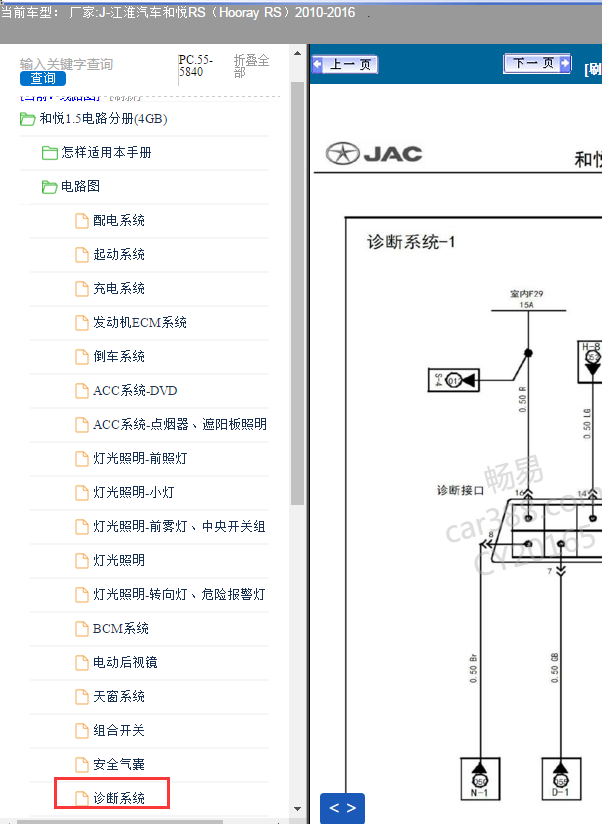The image size is (602, 824).
Task: Click the page icon beside BCM系统
Action: (x=82, y=629)
